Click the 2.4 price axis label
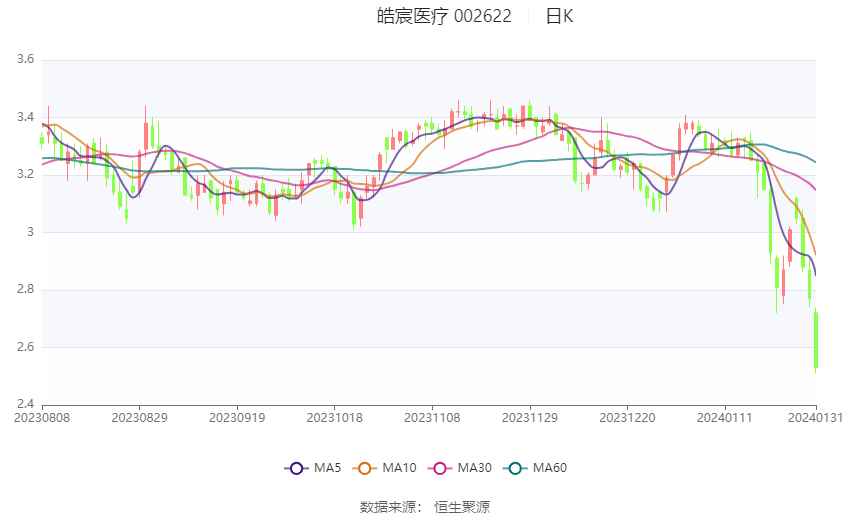The image size is (850, 517). [x=25, y=404]
